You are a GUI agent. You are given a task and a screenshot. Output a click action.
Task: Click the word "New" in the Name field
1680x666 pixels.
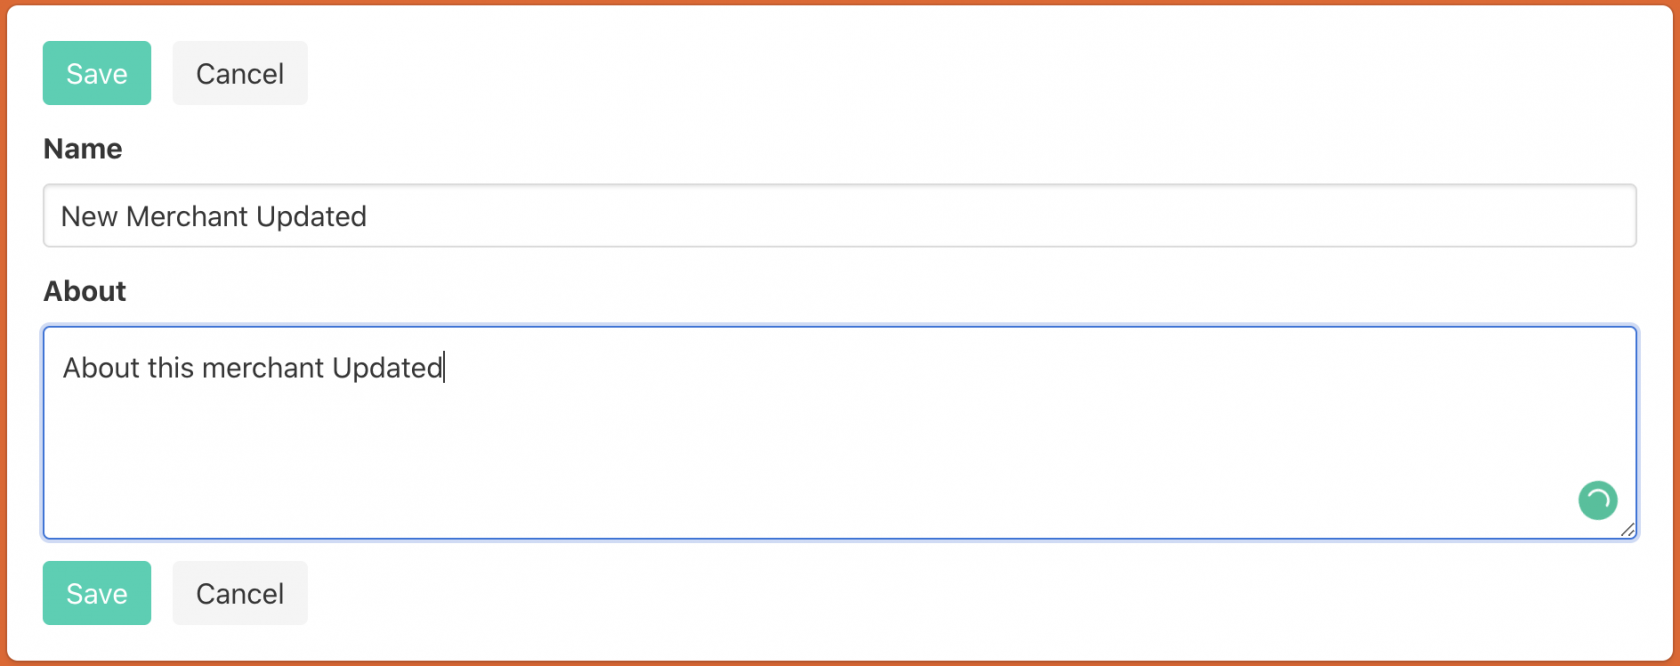89,217
